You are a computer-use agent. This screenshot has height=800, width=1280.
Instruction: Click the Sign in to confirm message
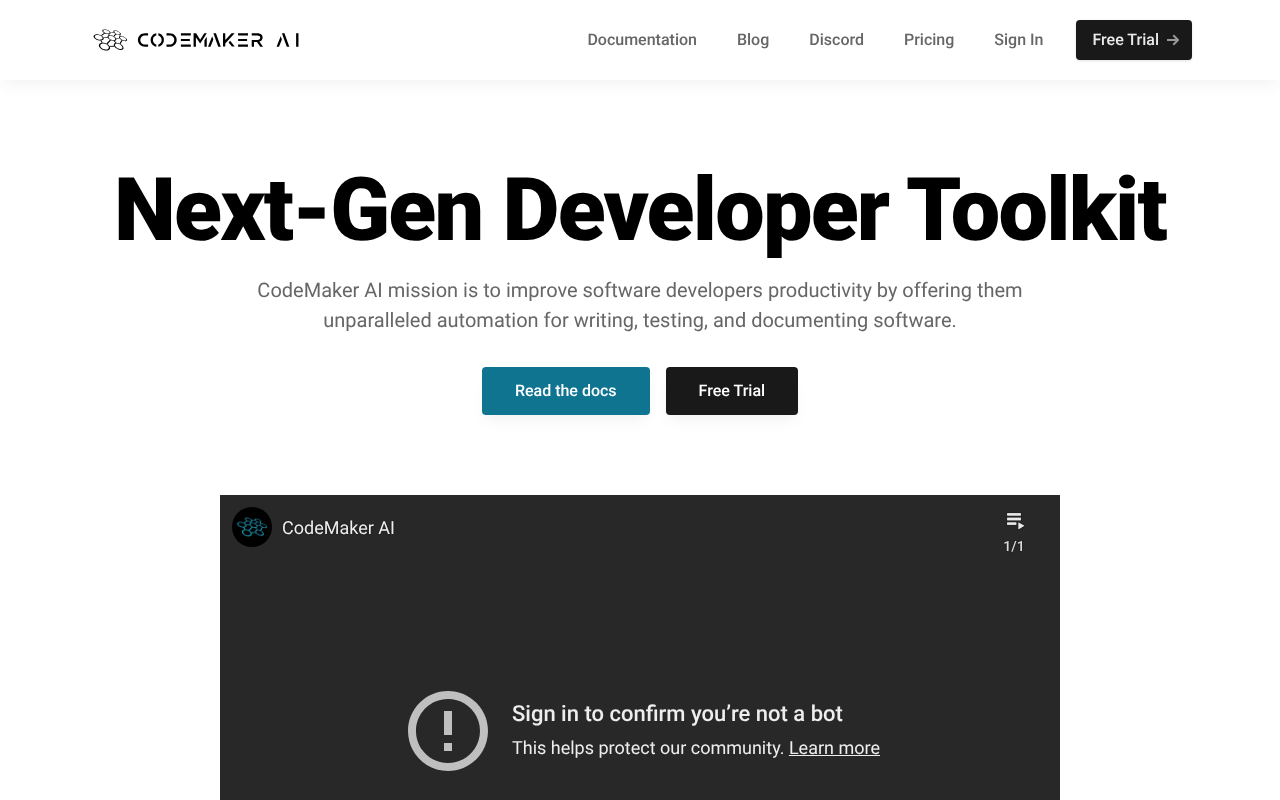(677, 713)
